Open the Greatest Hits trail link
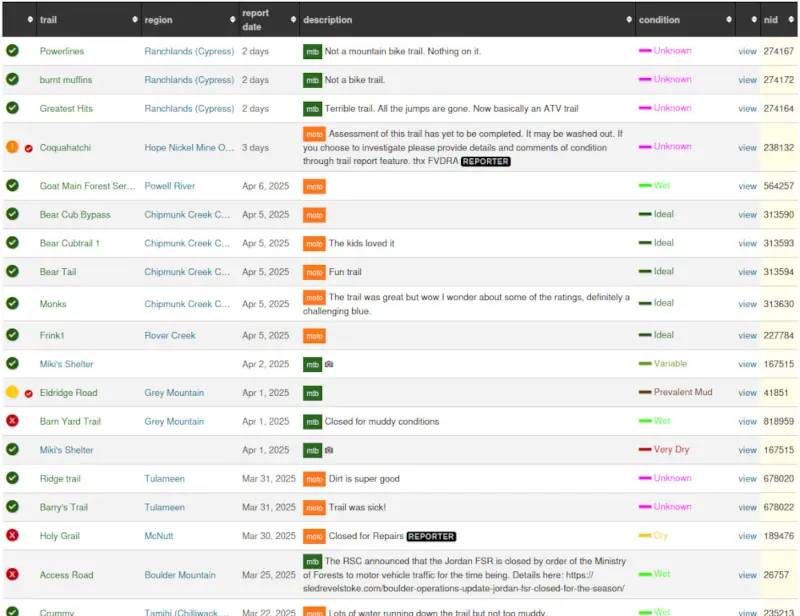This screenshot has height=616, width=800. pyautogui.click(x=67, y=109)
